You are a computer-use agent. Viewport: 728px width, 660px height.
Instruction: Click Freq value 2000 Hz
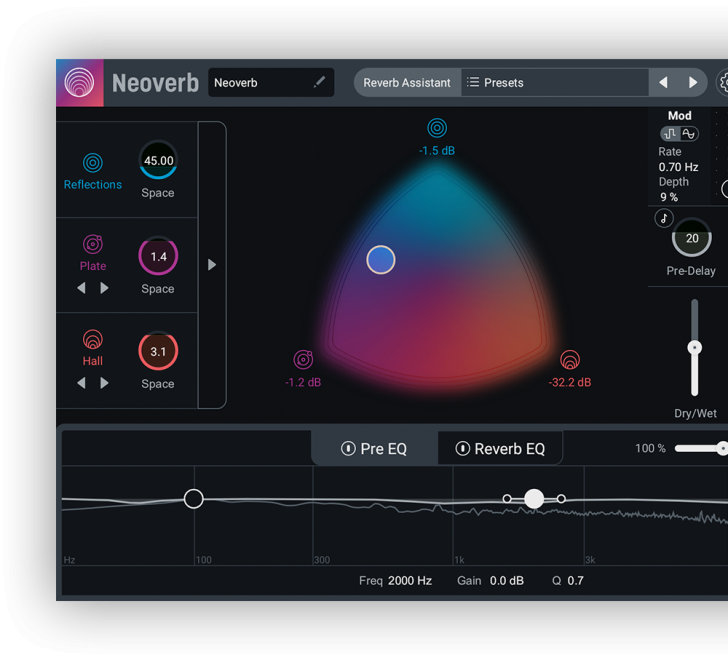[x=410, y=581]
